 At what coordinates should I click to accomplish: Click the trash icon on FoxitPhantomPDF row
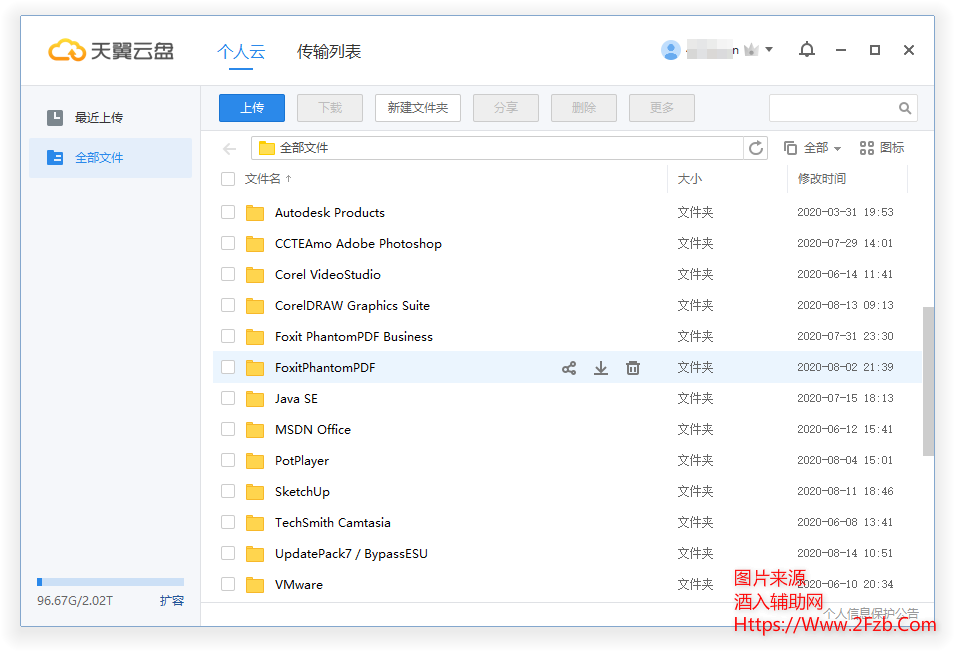[x=633, y=368]
